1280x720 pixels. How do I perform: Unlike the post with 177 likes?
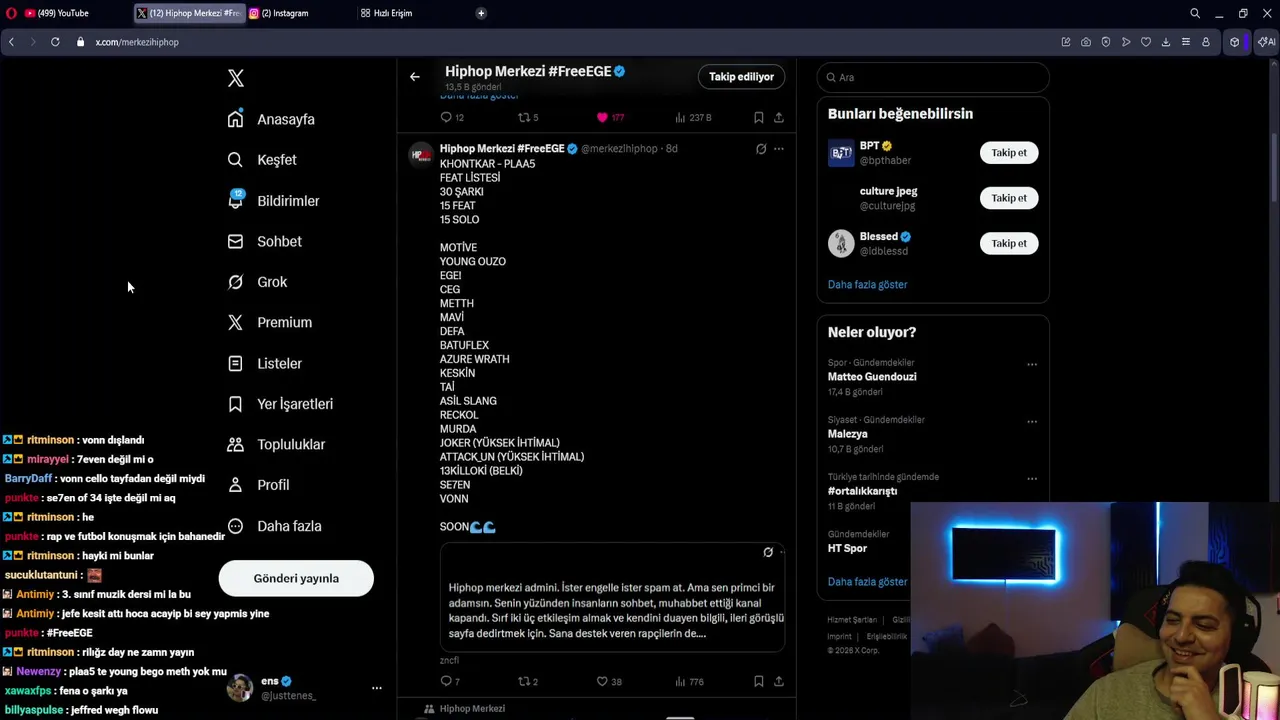610,117
